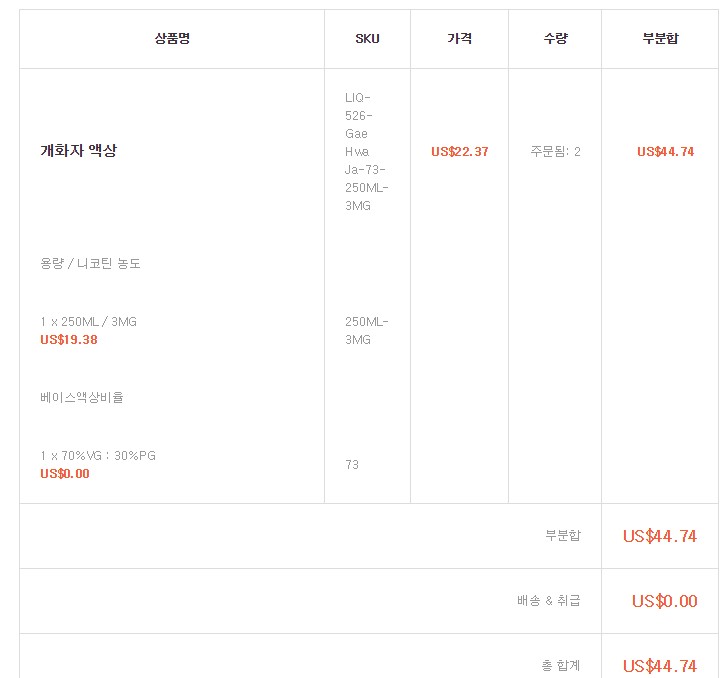
Task: Click the 250ML-3MG option SKU
Action: [366, 331]
